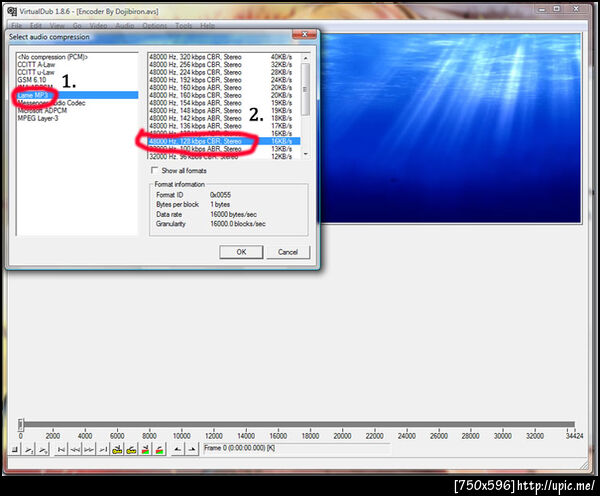Click the timeline position slider handle
The width and height of the screenshot is (600, 496).
pos(21,424)
